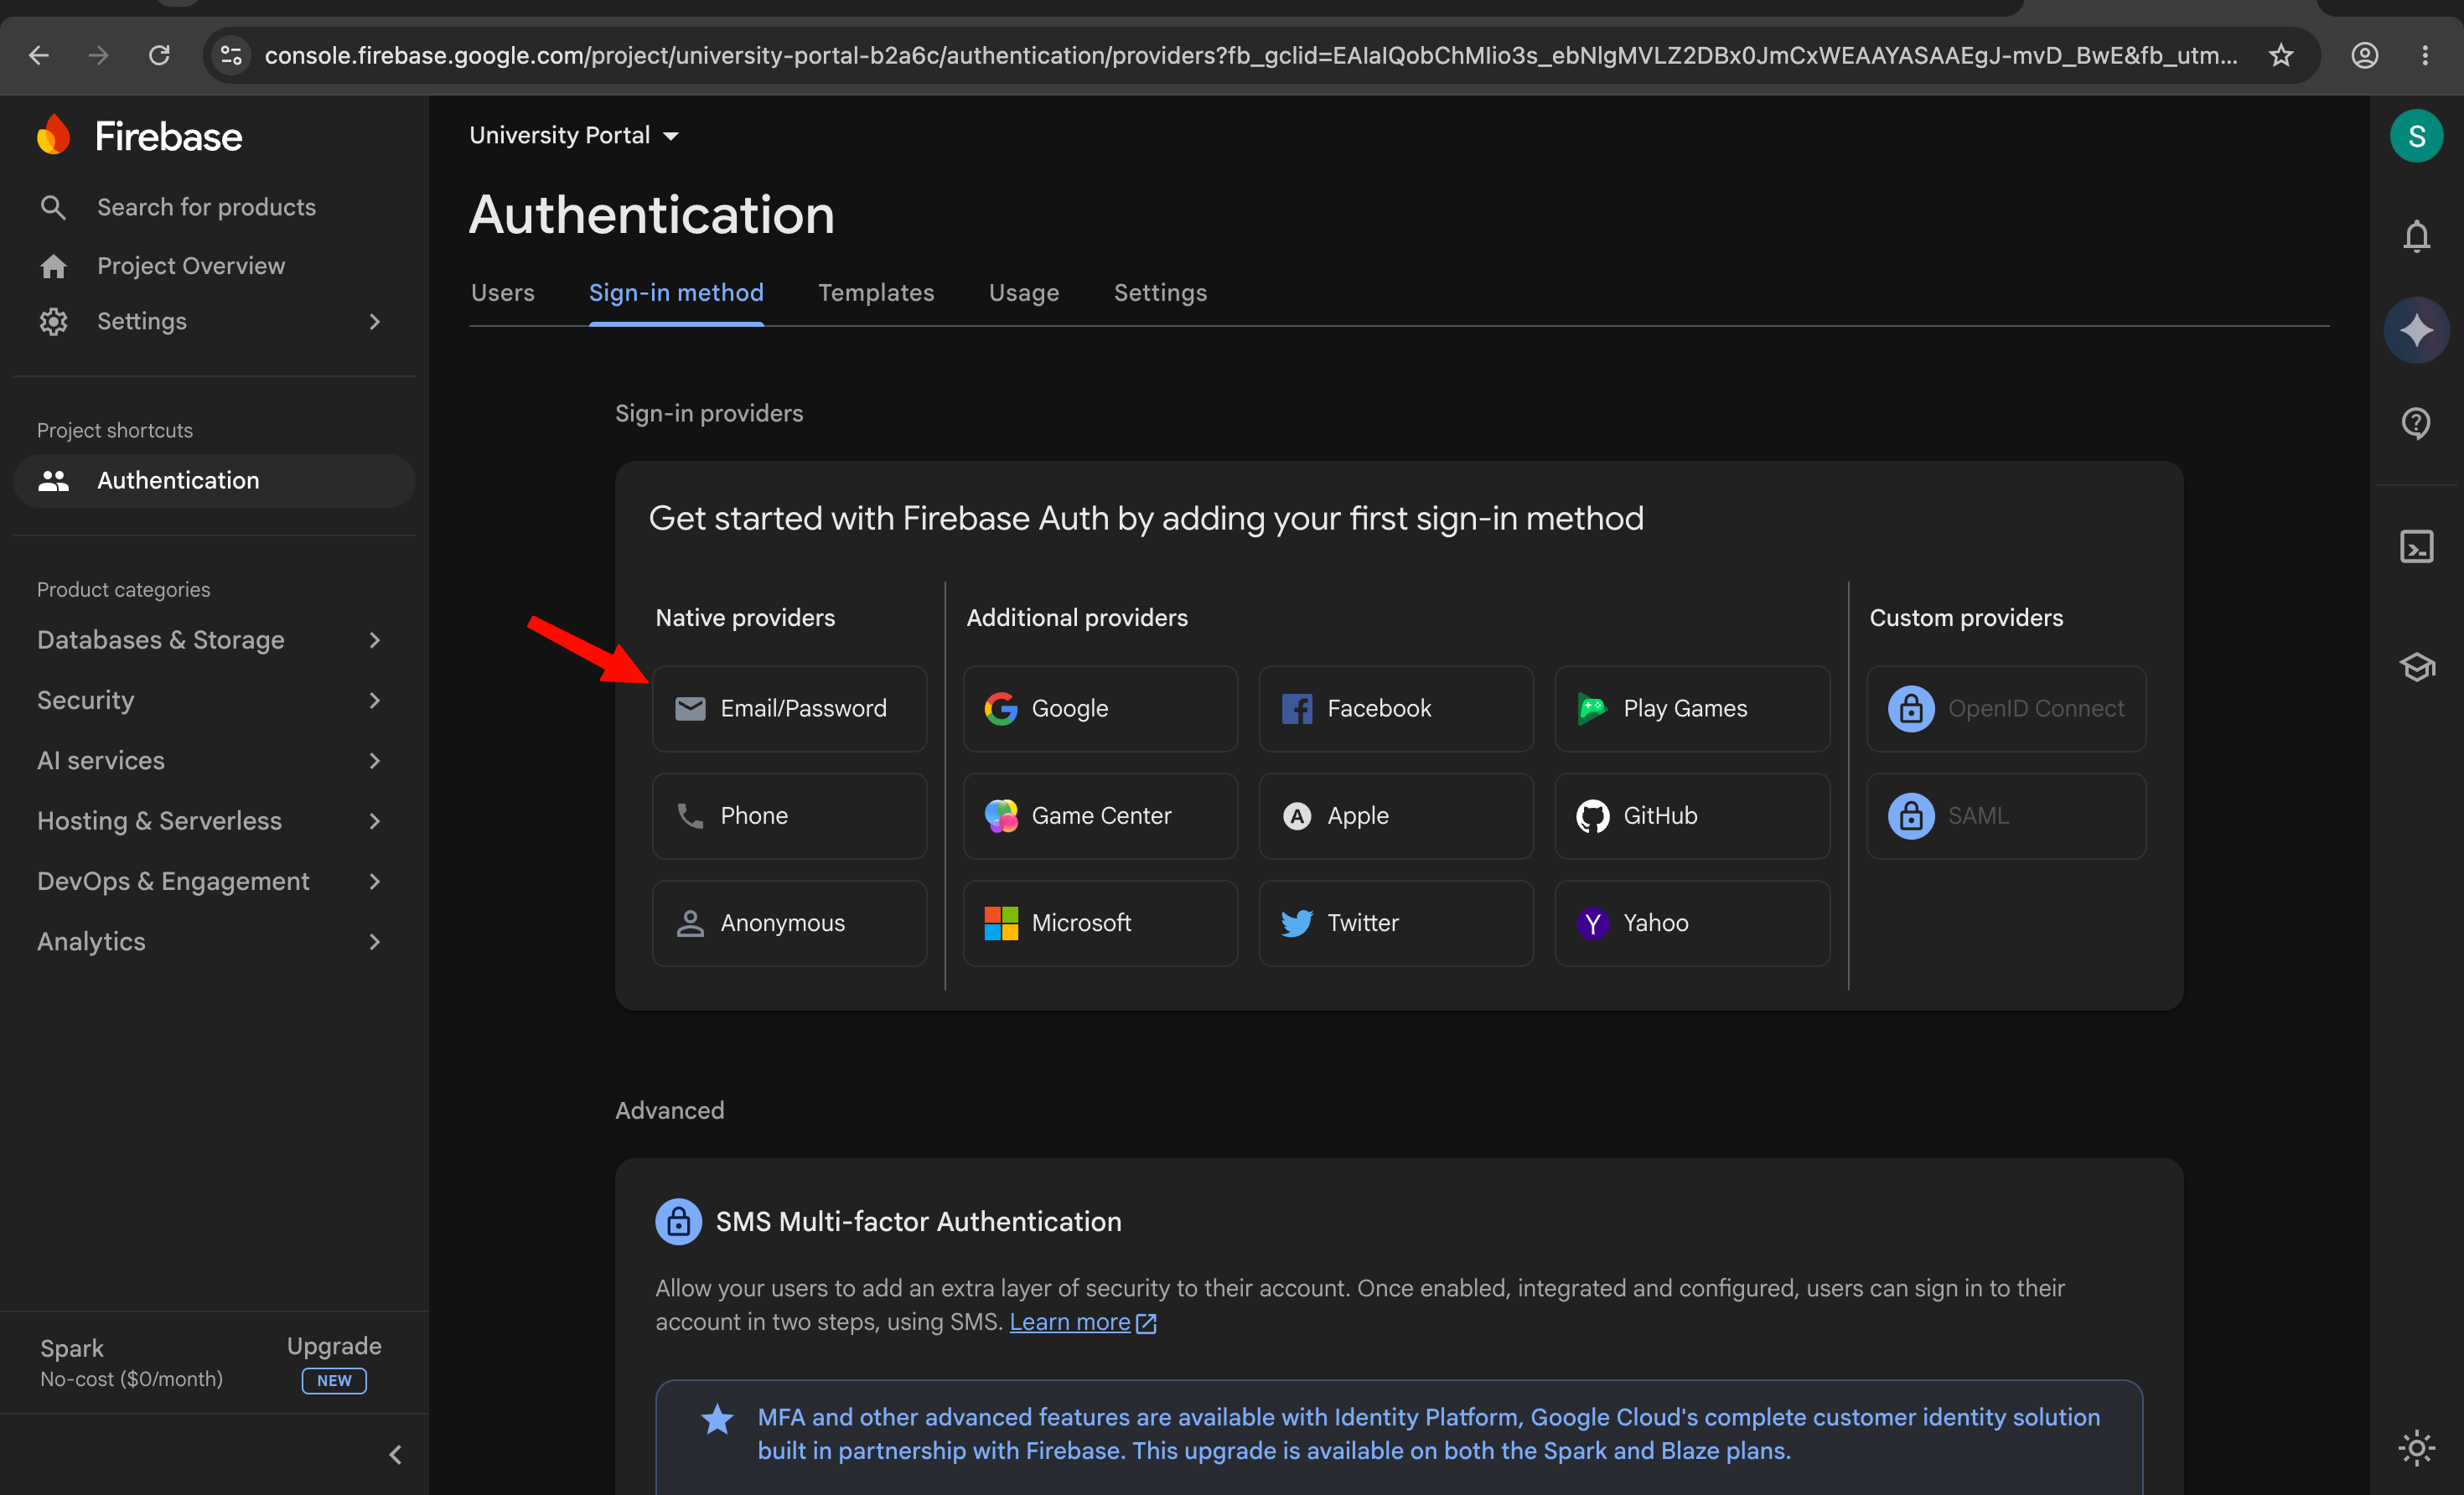Open Gemini sparkle assistant icon
The width and height of the screenshot is (2464, 1495).
pos(2416,330)
